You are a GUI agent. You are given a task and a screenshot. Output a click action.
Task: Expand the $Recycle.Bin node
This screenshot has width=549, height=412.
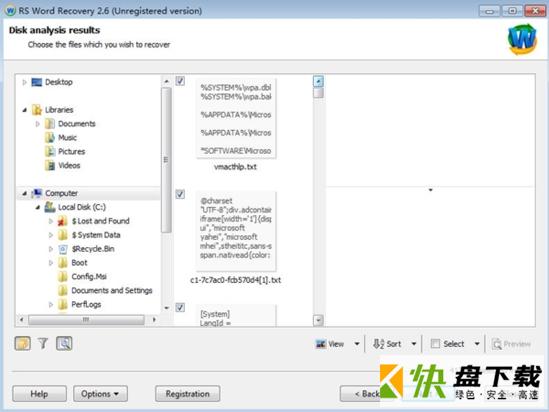[51, 249]
